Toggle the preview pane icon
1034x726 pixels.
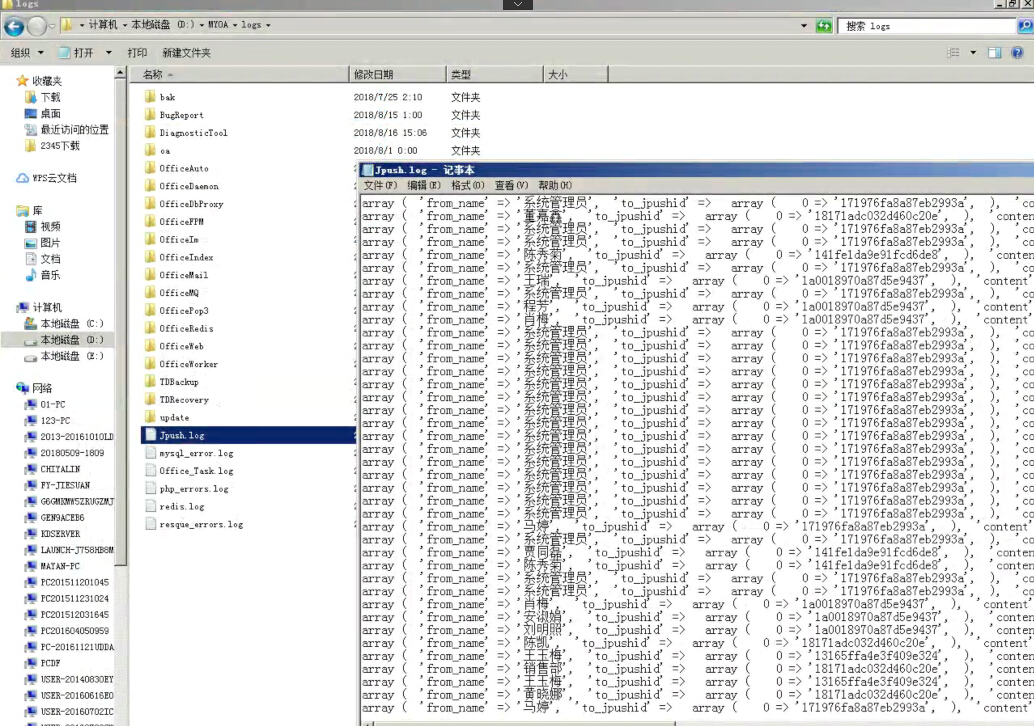(x=994, y=52)
